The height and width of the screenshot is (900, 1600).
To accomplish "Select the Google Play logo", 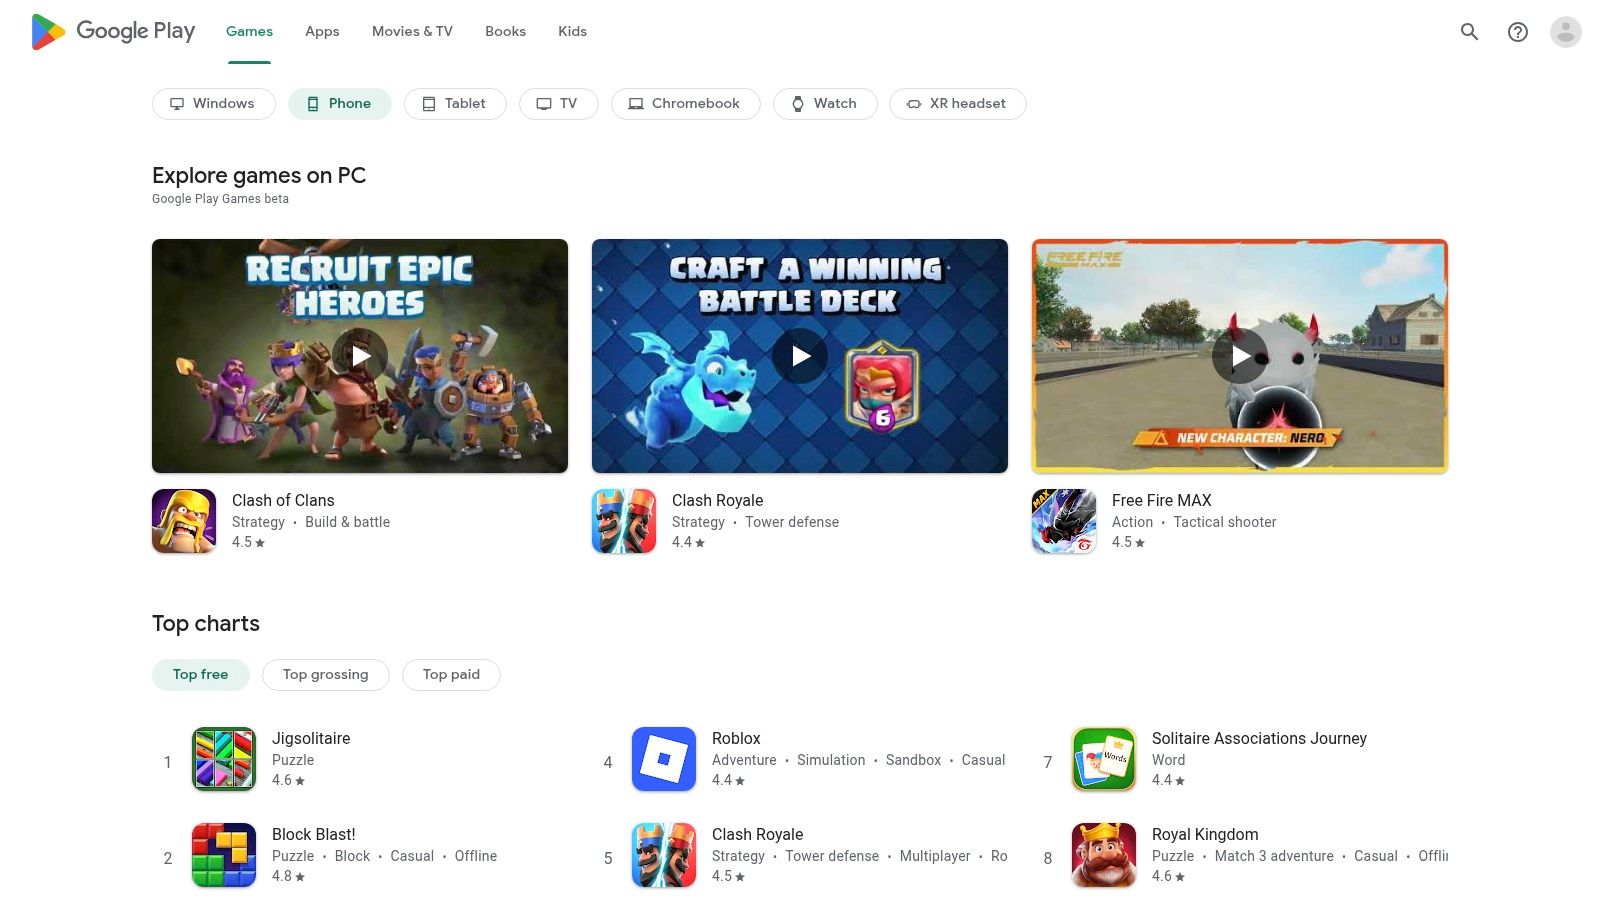I will 112,31.
